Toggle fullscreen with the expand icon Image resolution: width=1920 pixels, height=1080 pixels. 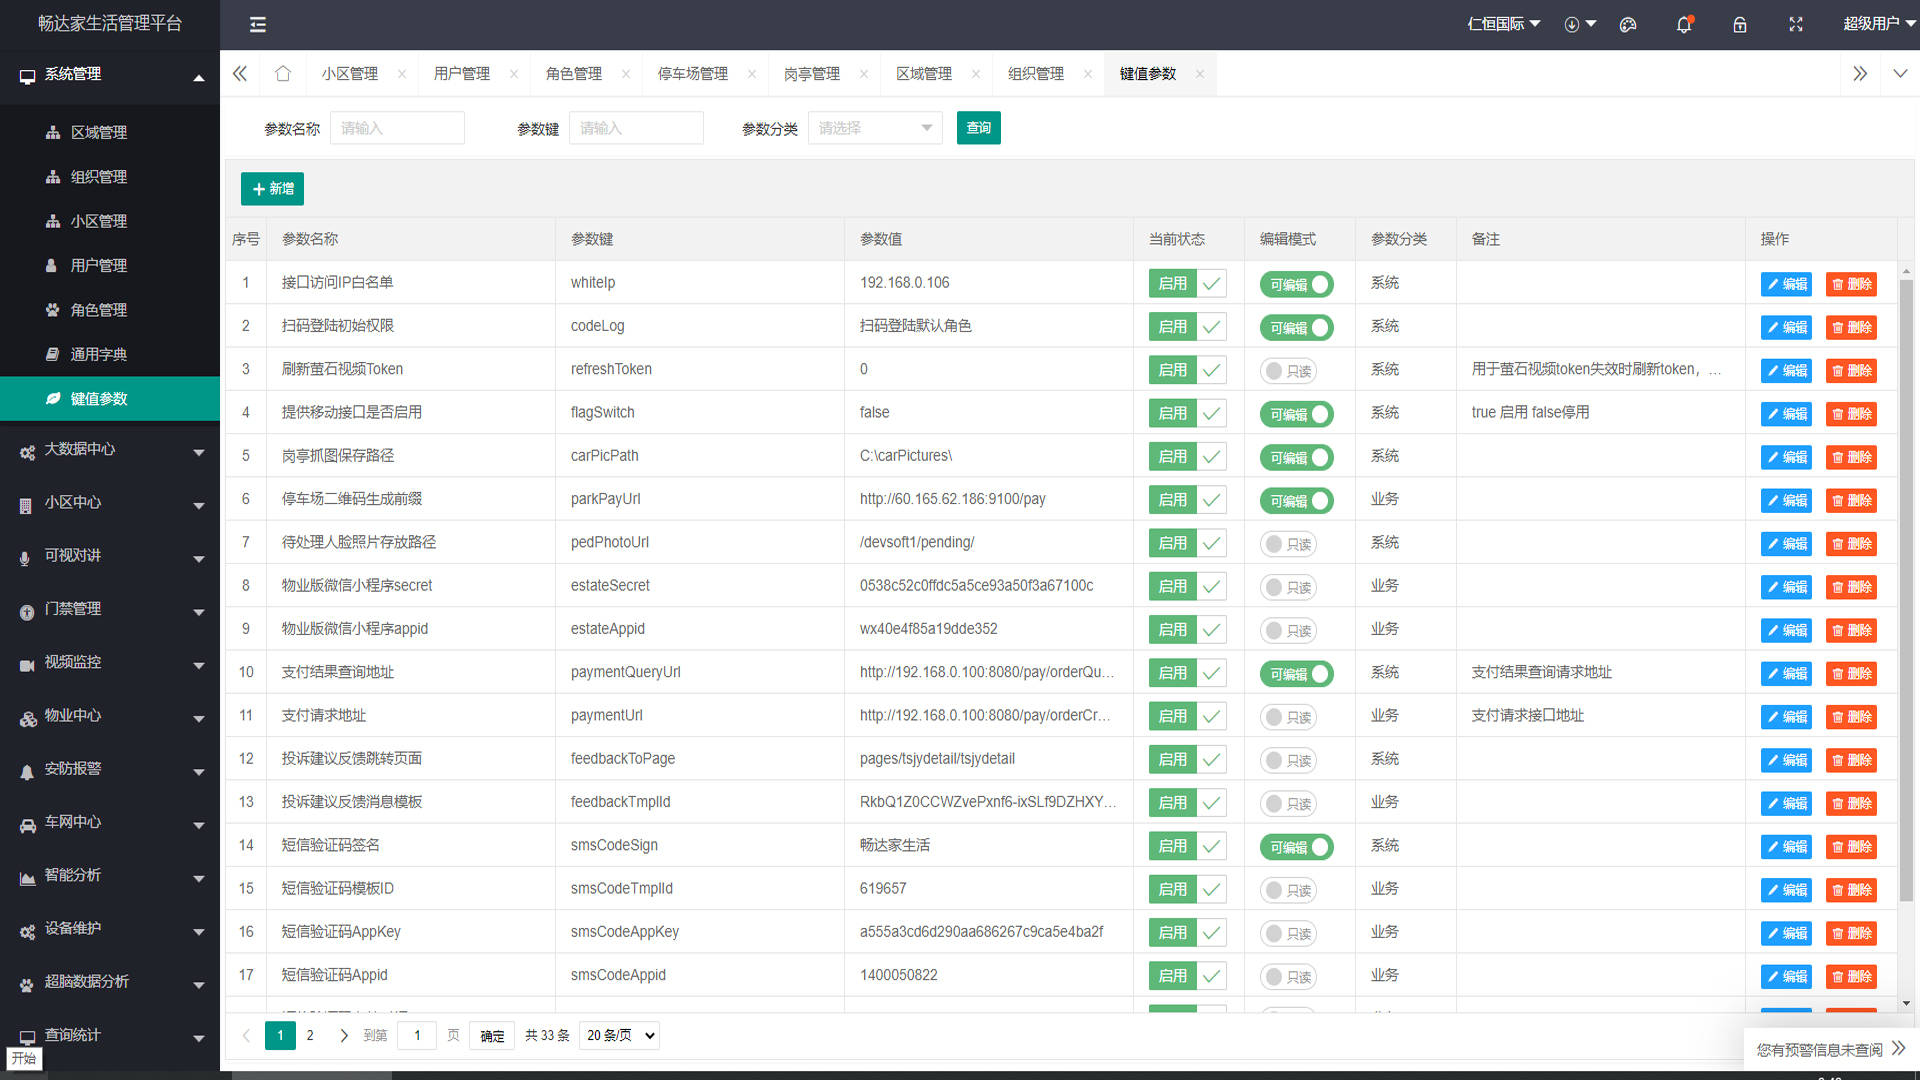[x=1796, y=24]
